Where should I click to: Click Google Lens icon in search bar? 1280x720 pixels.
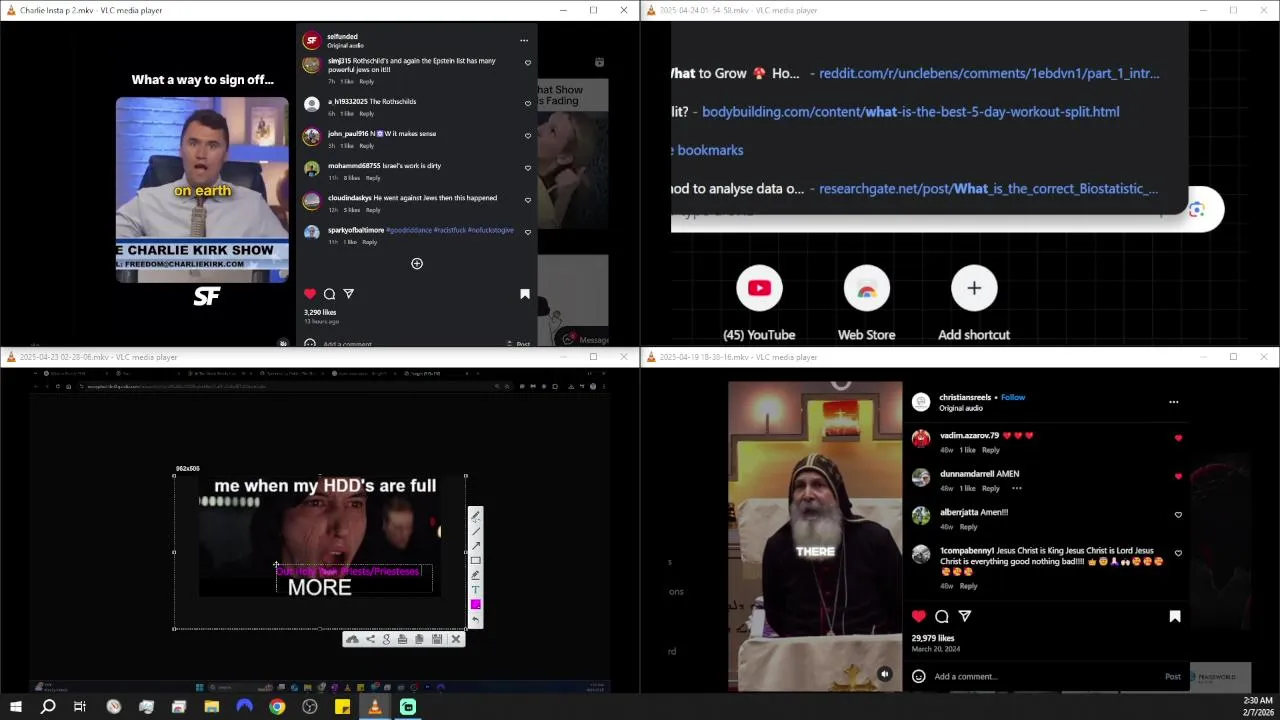(1197, 210)
